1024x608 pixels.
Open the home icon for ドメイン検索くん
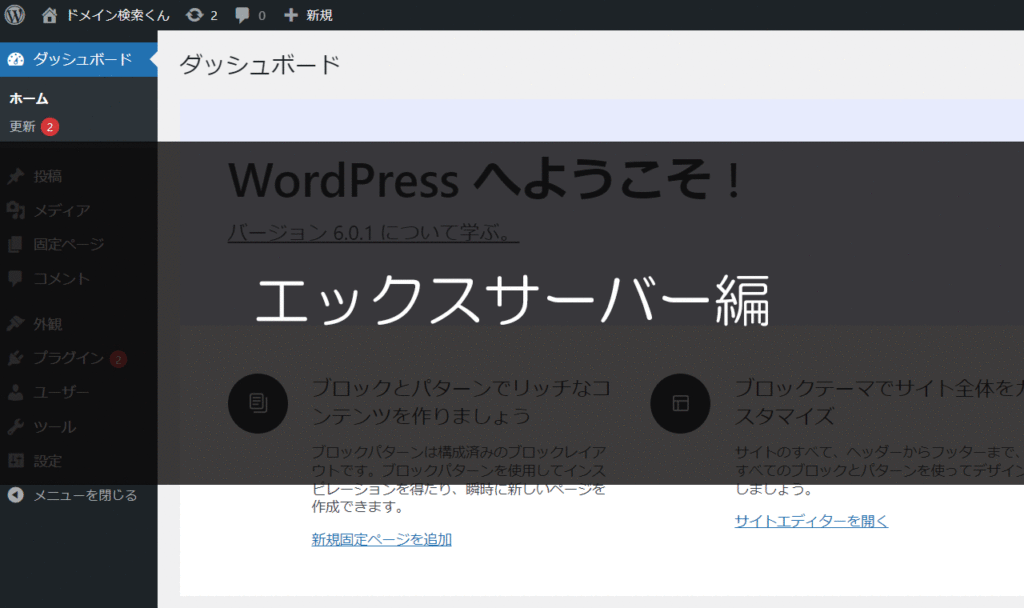[x=49, y=15]
